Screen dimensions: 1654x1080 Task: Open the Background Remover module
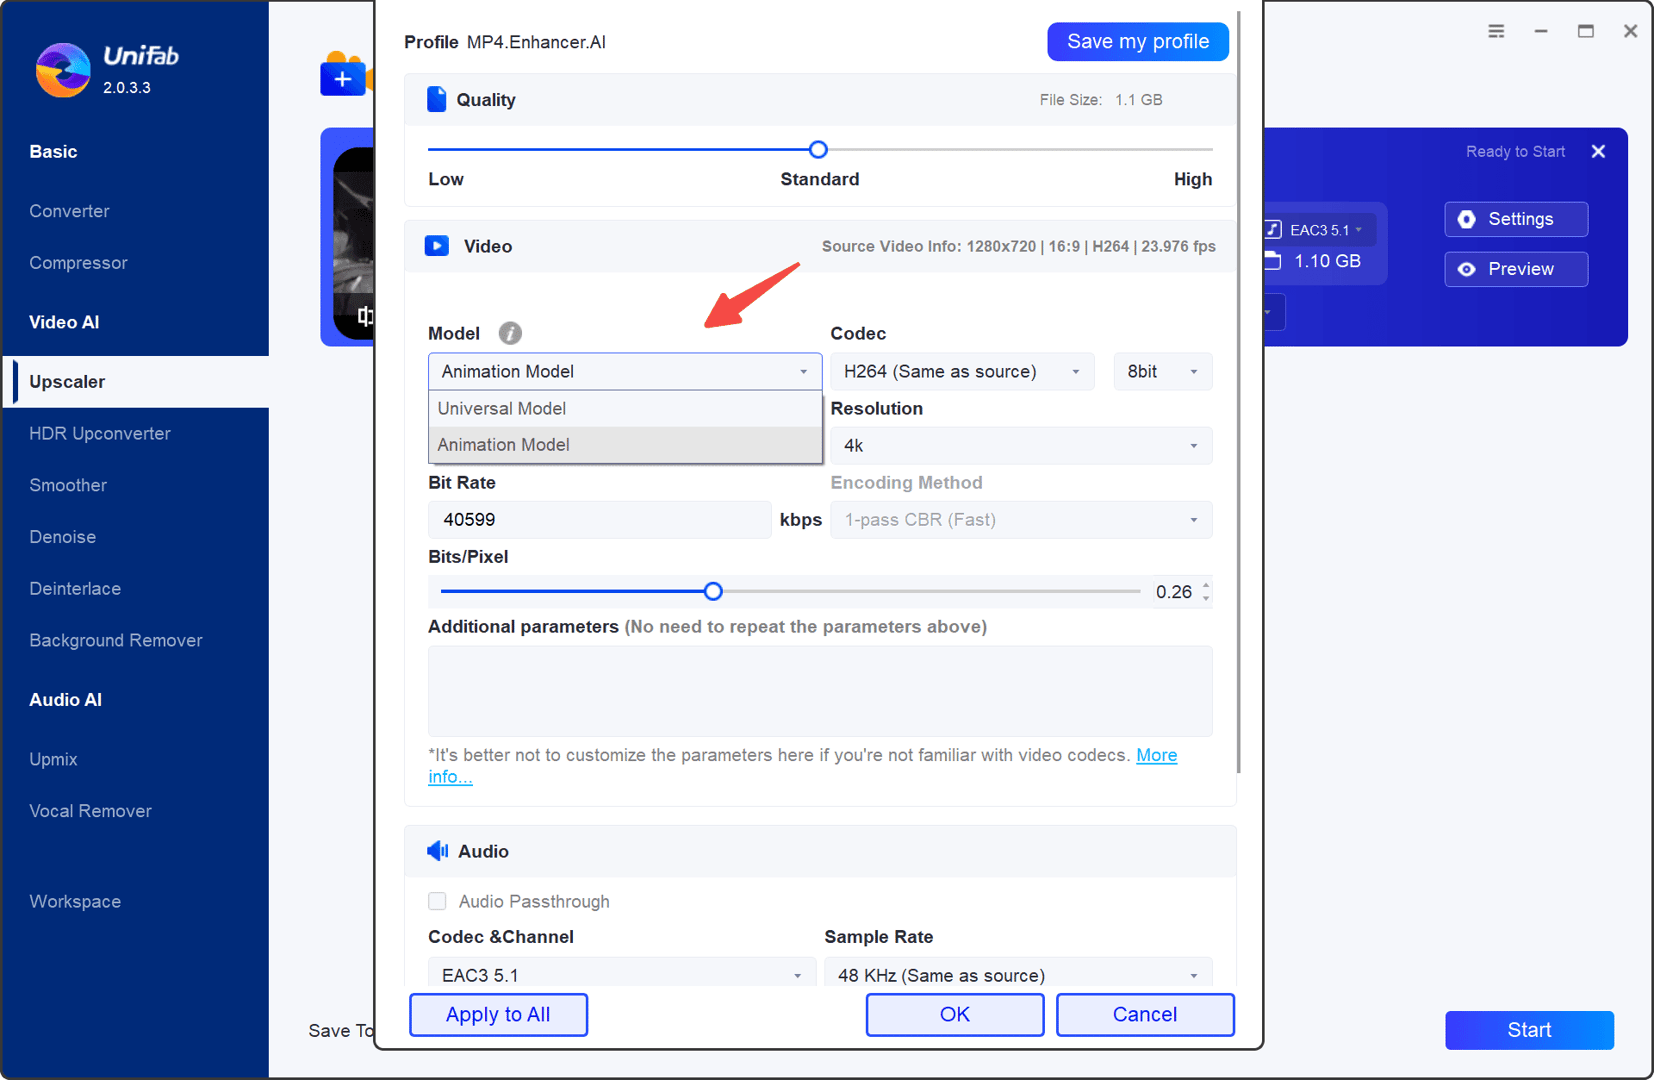click(x=116, y=640)
